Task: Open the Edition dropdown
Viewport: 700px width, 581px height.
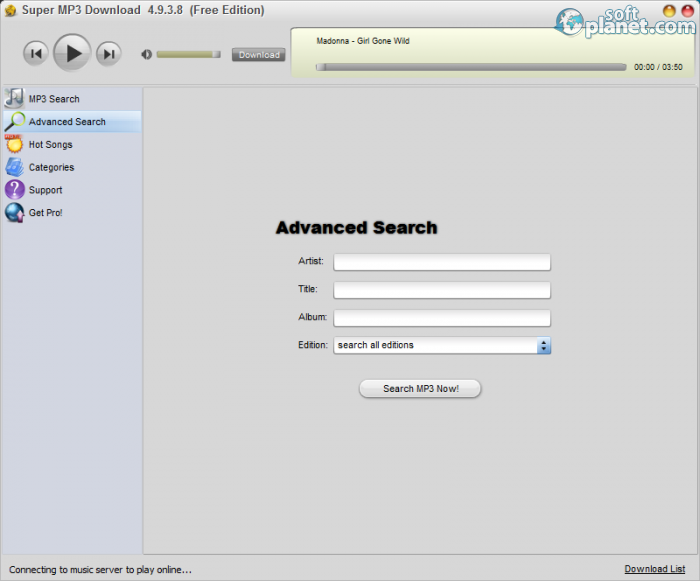Action: click(x=442, y=345)
